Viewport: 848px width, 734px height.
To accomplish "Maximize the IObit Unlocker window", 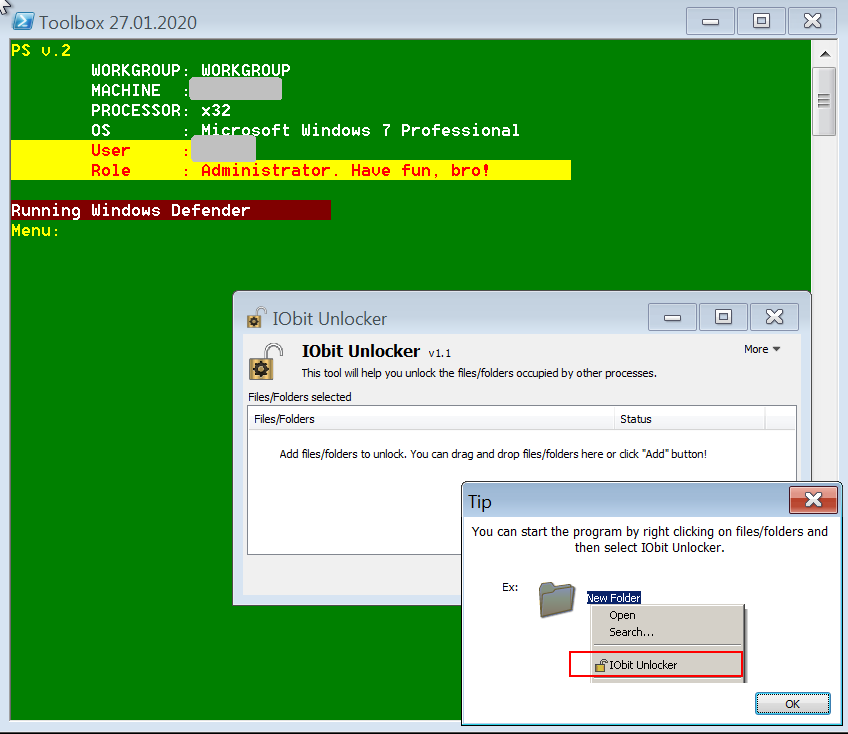I will (723, 317).
